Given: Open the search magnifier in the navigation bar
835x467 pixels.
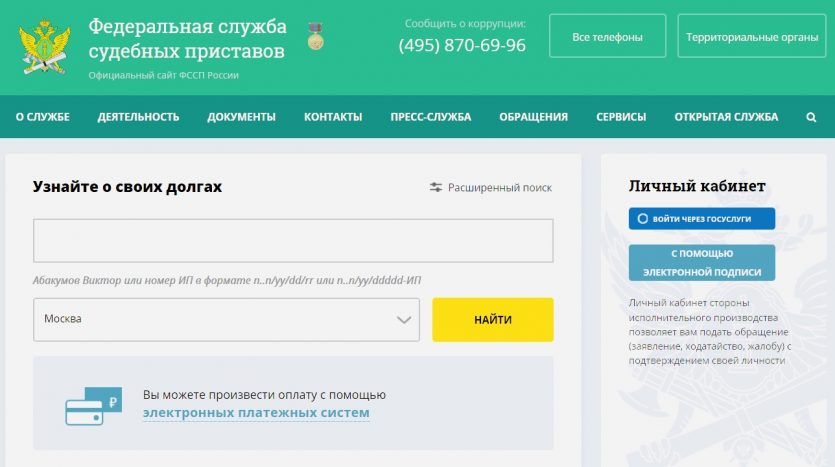Looking at the screenshot, I should pyautogui.click(x=811, y=117).
